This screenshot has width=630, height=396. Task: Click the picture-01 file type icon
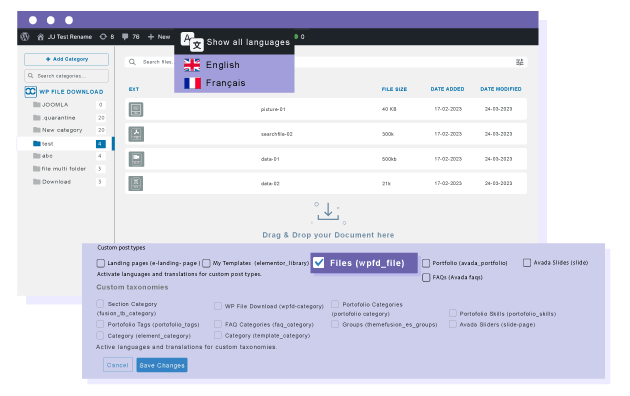click(136, 109)
